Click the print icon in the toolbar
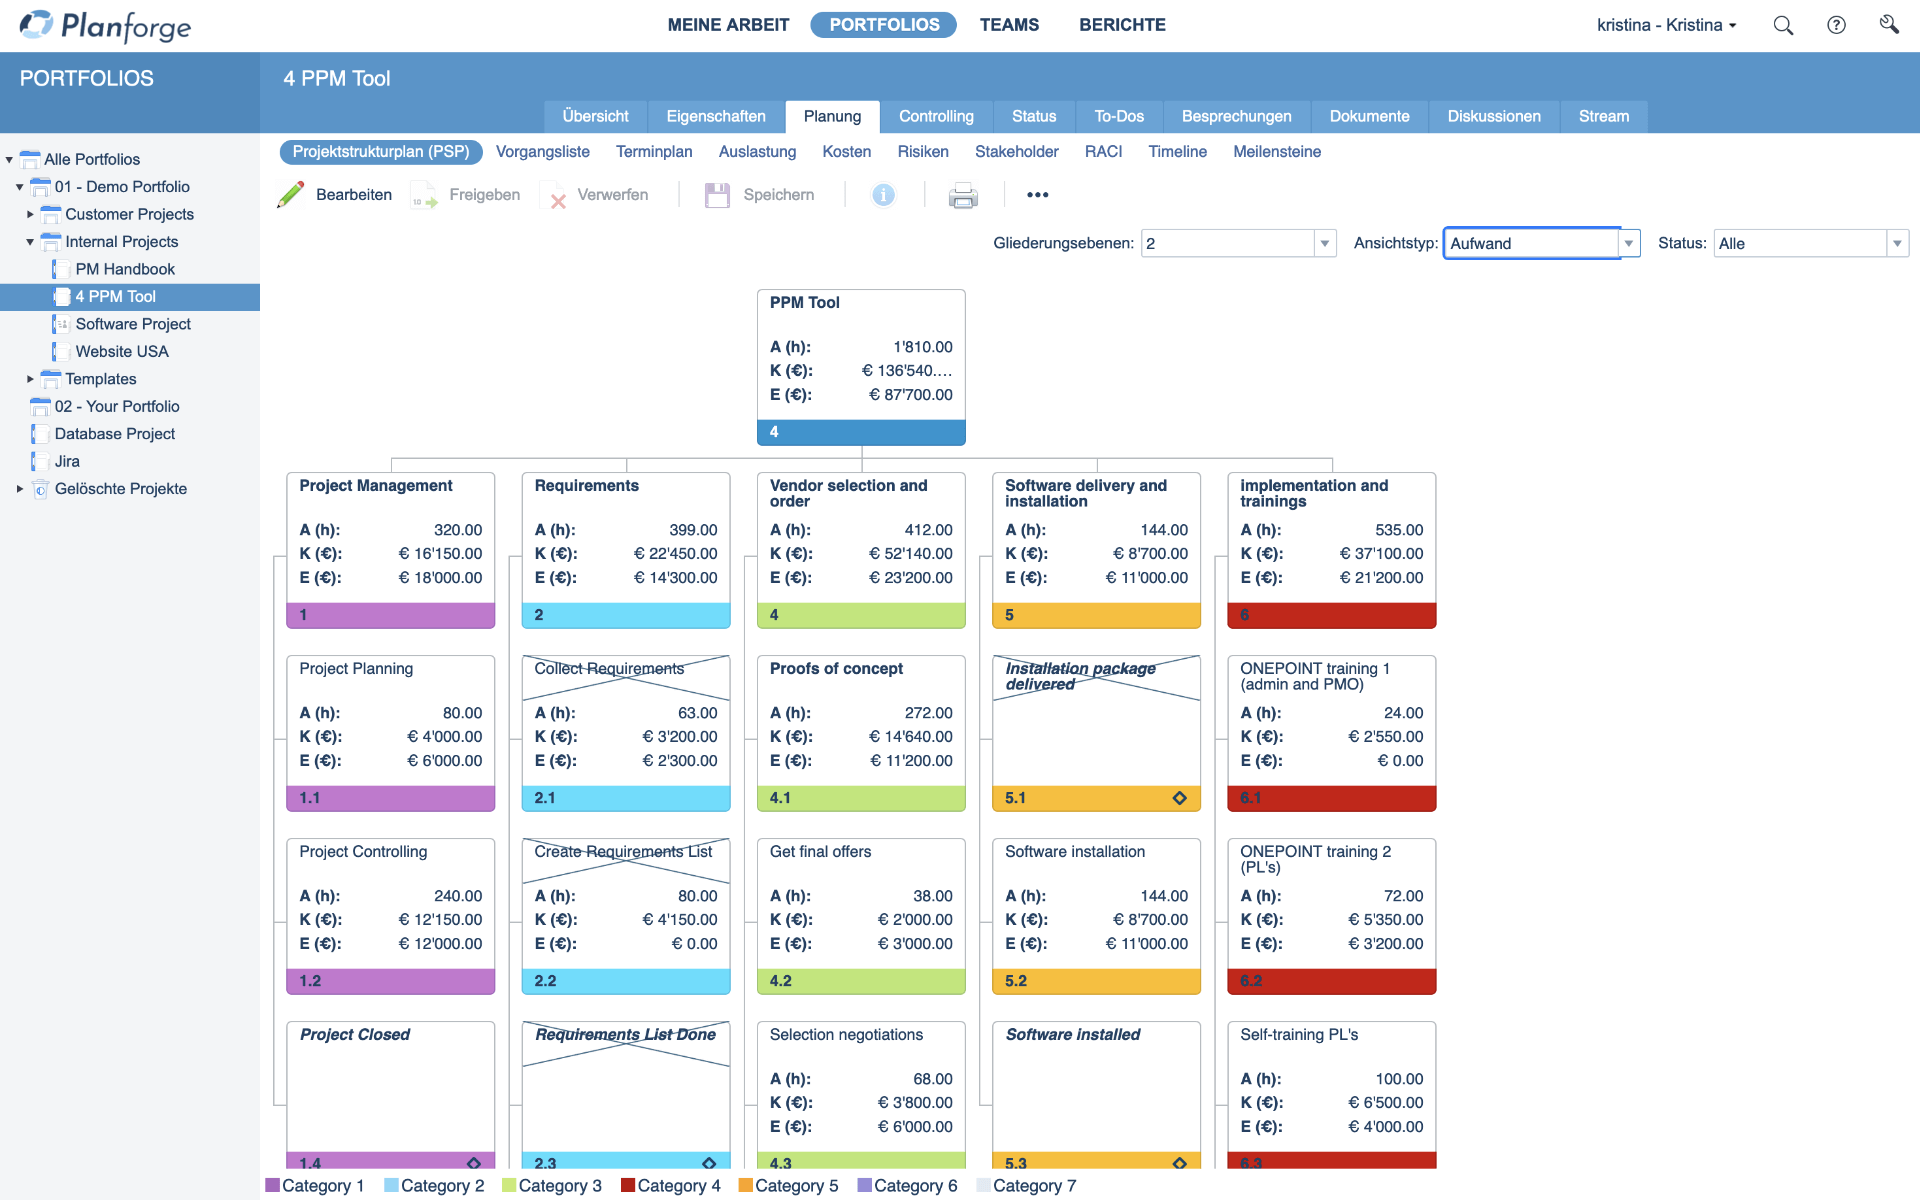The height and width of the screenshot is (1200, 1920). click(963, 195)
